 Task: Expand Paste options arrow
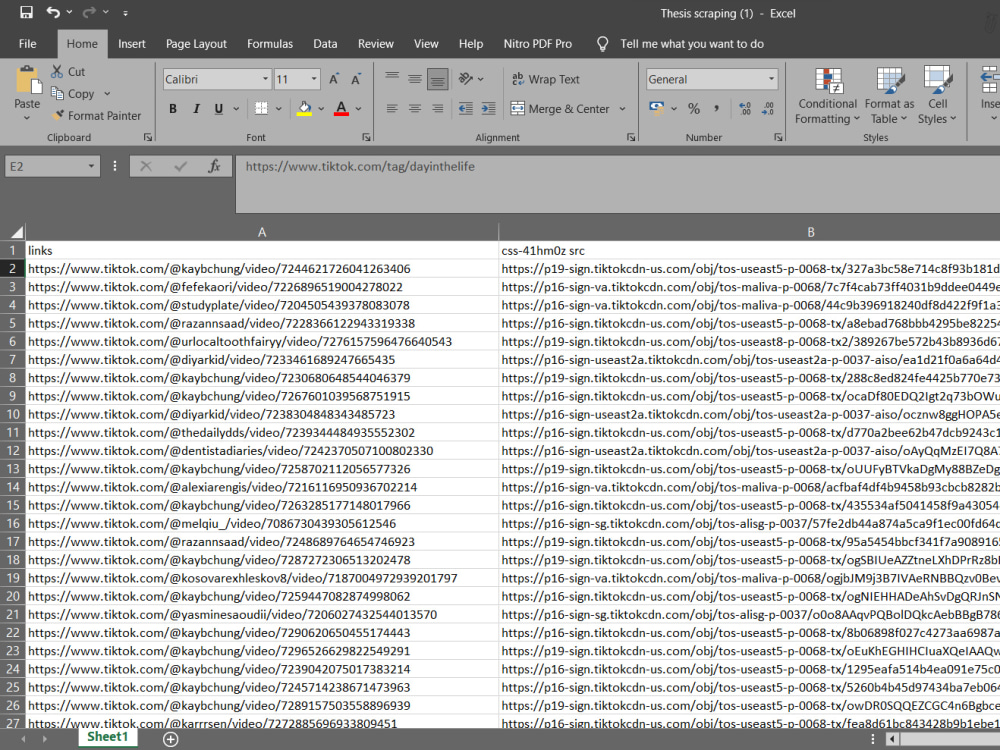pyautogui.click(x=27, y=119)
